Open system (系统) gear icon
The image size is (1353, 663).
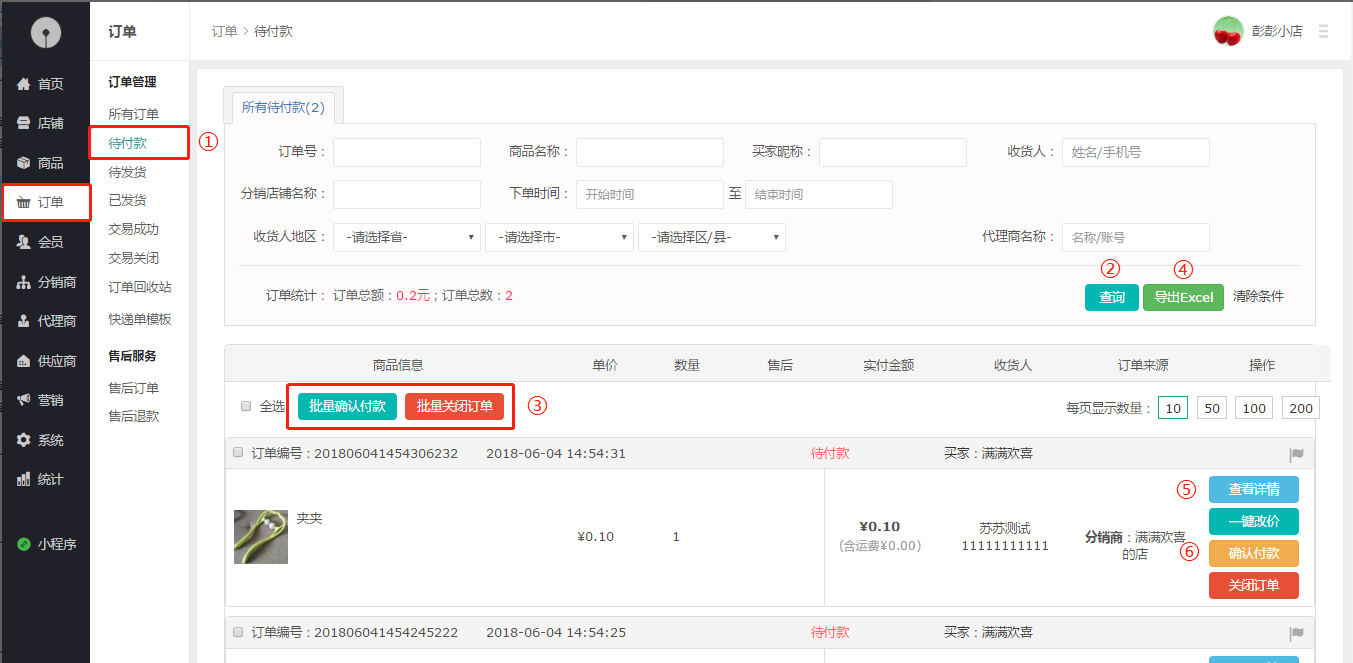(24, 440)
